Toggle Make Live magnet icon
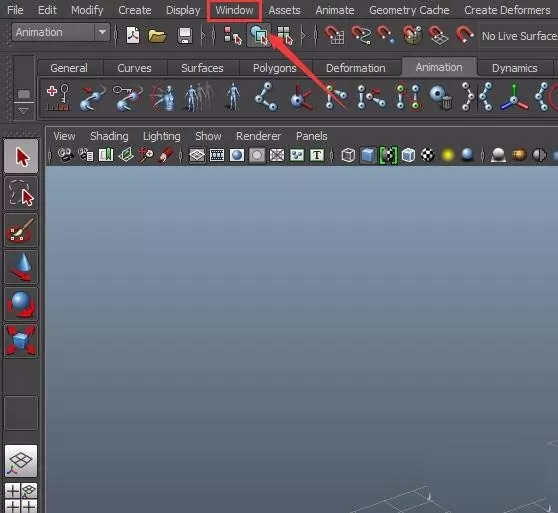 click(464, 34)
